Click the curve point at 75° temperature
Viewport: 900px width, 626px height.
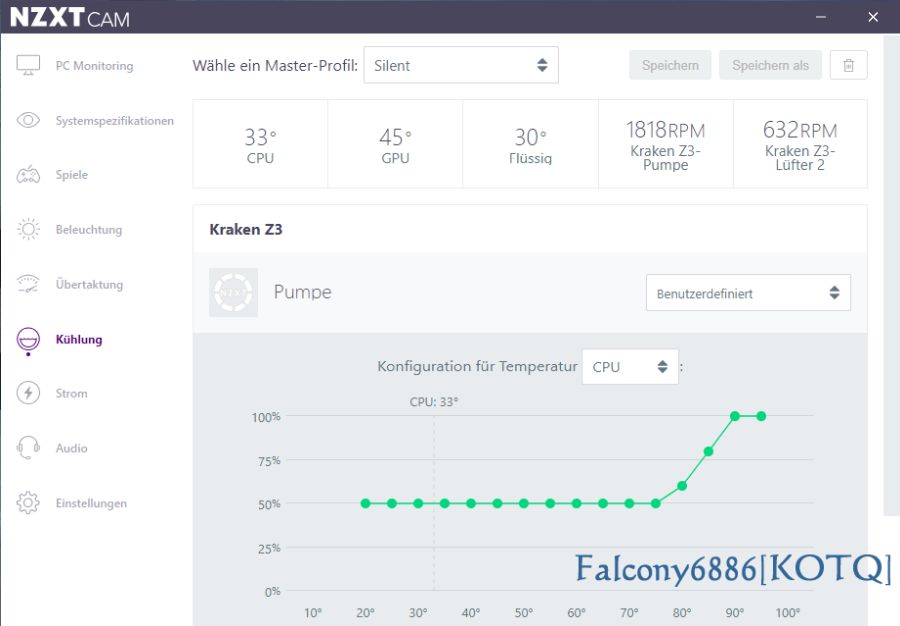point(655,503)
